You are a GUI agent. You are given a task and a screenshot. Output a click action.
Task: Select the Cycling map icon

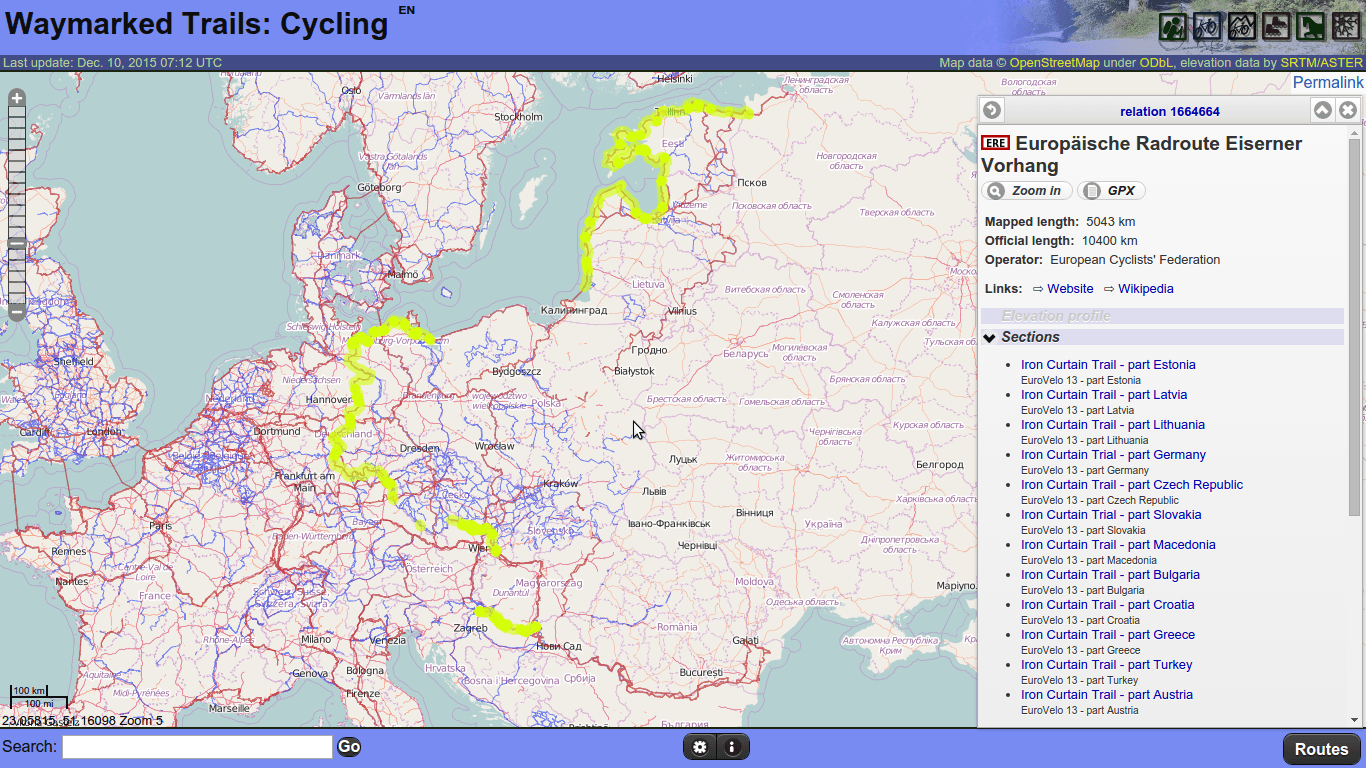1208,25
